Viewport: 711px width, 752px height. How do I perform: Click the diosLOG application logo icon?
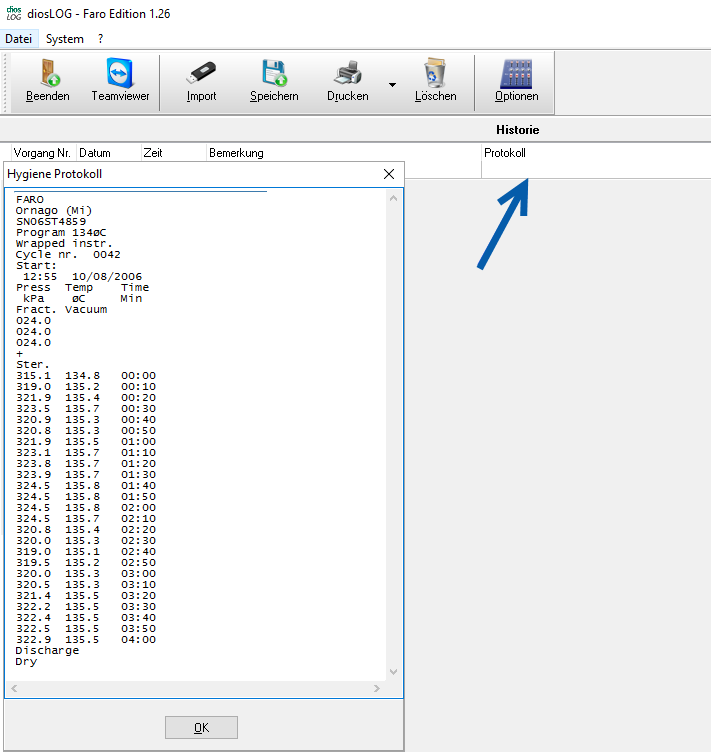point(14,13)
